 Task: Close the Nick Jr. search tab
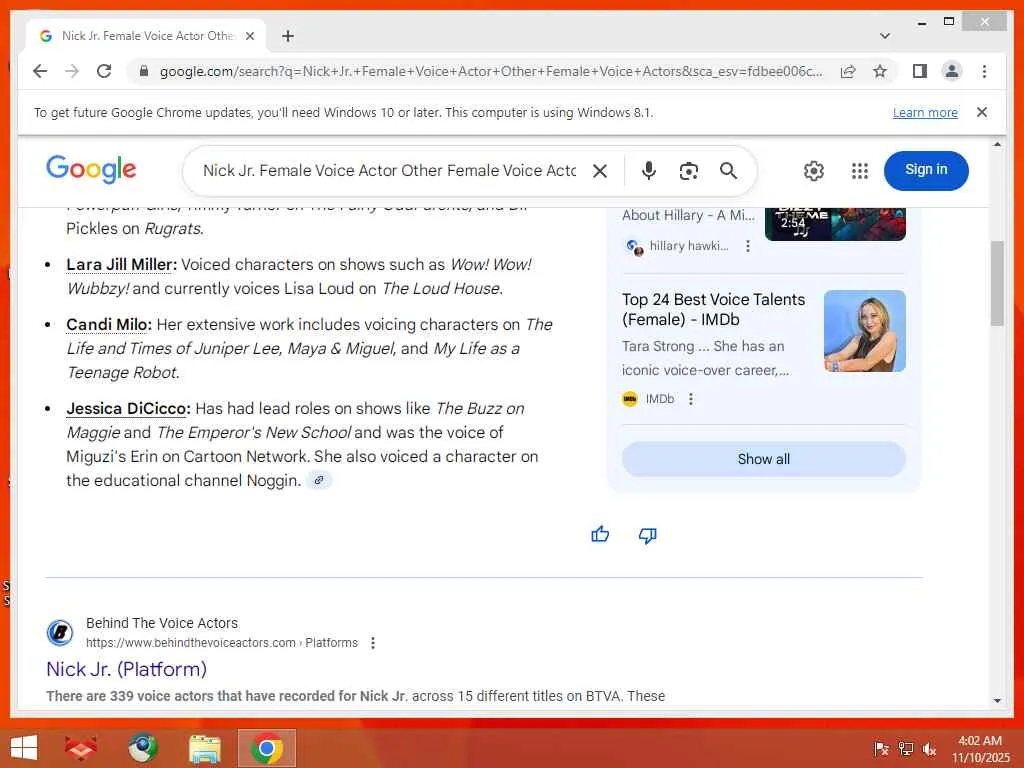[249, 36]
